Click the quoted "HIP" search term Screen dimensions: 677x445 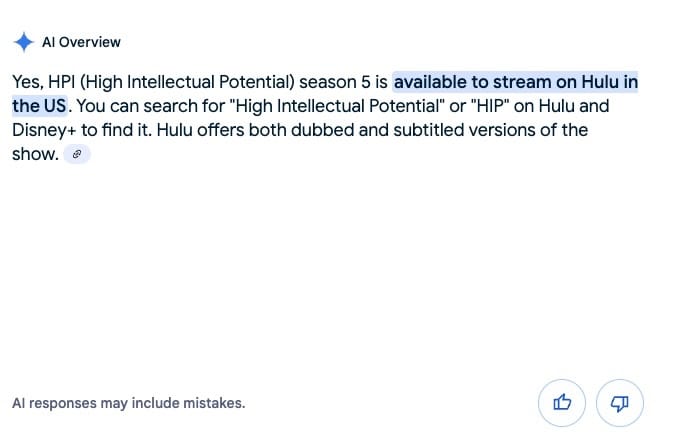tap(490, 106)
